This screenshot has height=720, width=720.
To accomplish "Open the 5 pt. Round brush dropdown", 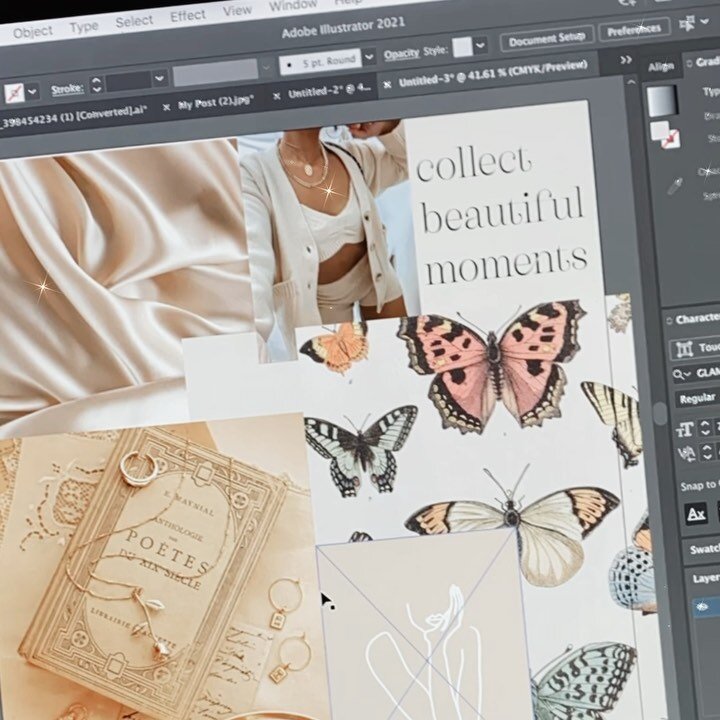I will pyautogui.click(x=369, y=57).
